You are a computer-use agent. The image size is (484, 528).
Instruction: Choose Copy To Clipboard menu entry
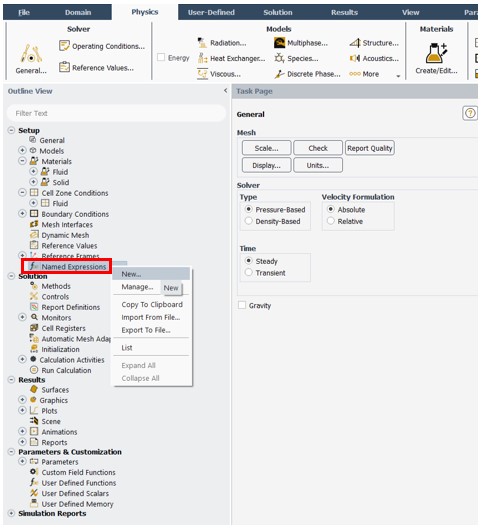pos(151,304)
